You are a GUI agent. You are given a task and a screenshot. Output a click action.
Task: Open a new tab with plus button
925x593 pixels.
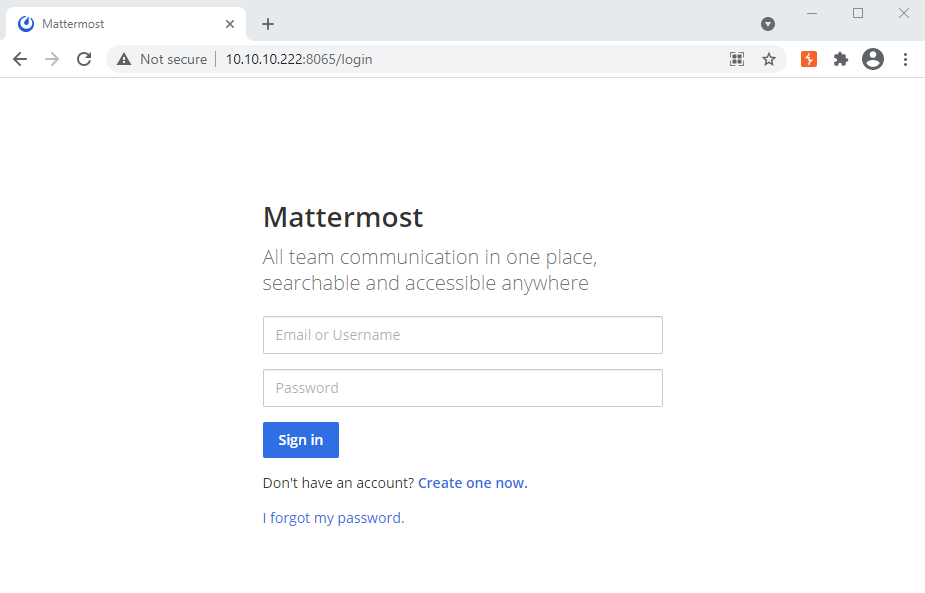268,24
